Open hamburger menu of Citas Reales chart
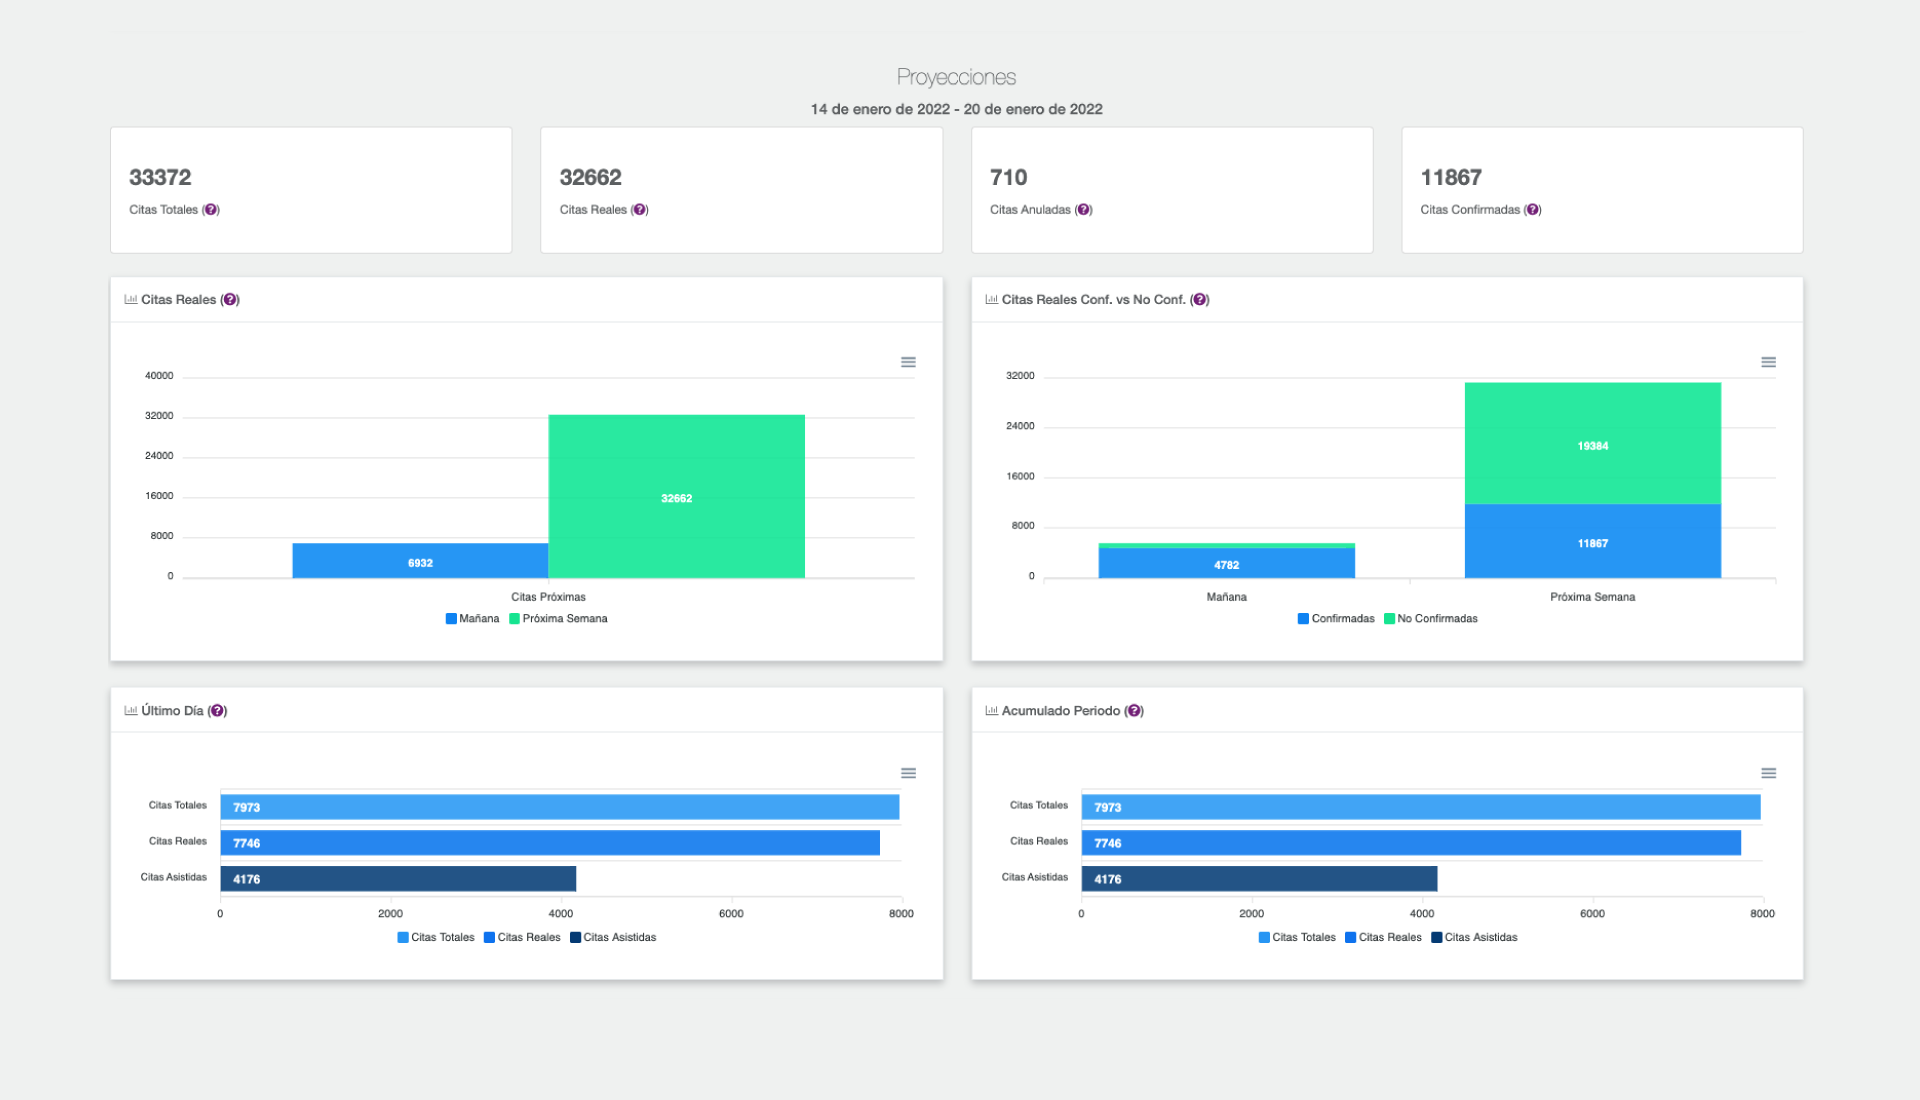 (908, 362)
